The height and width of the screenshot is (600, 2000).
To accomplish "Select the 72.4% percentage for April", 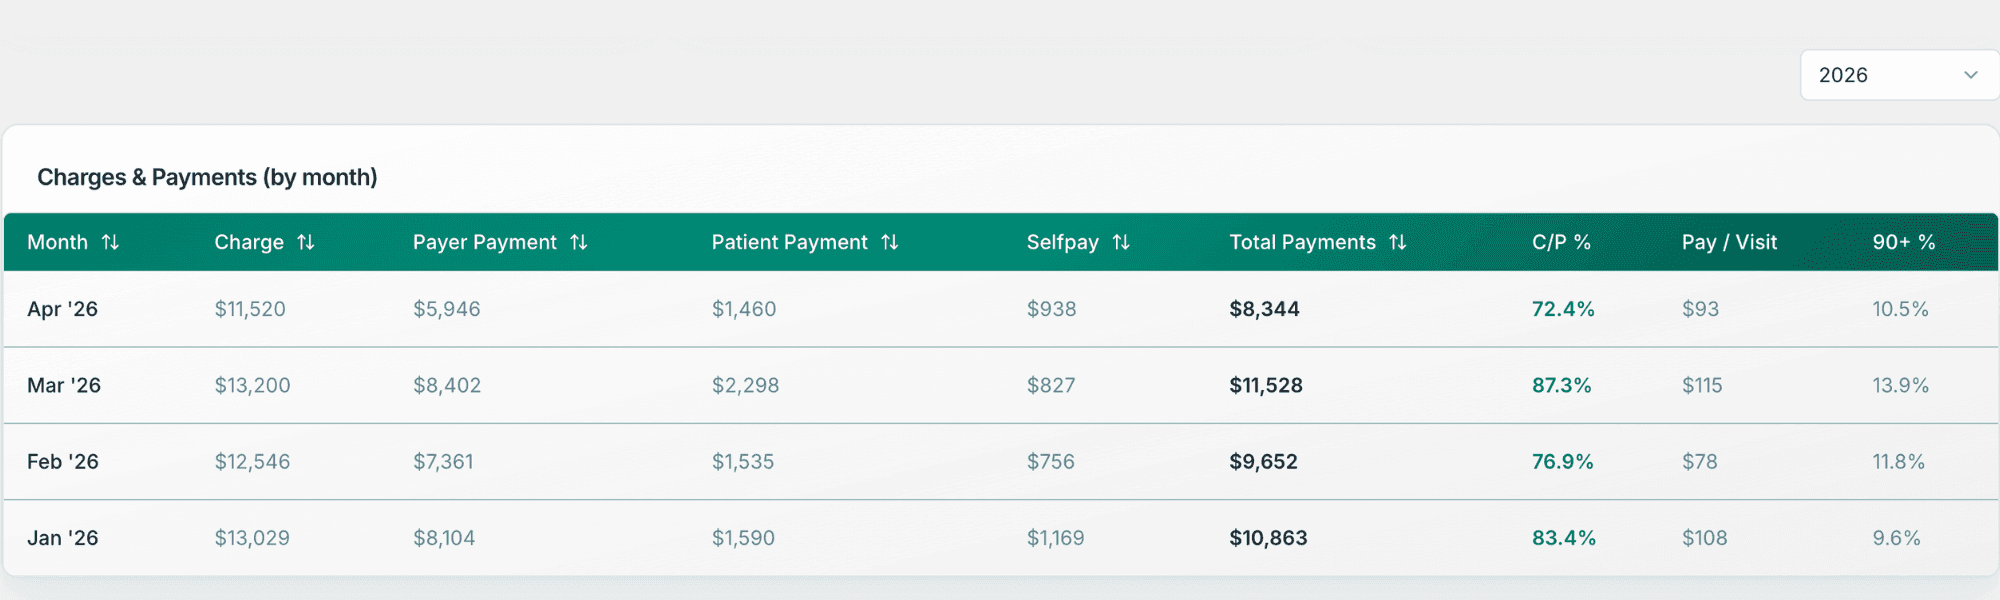I will 1563,309.
